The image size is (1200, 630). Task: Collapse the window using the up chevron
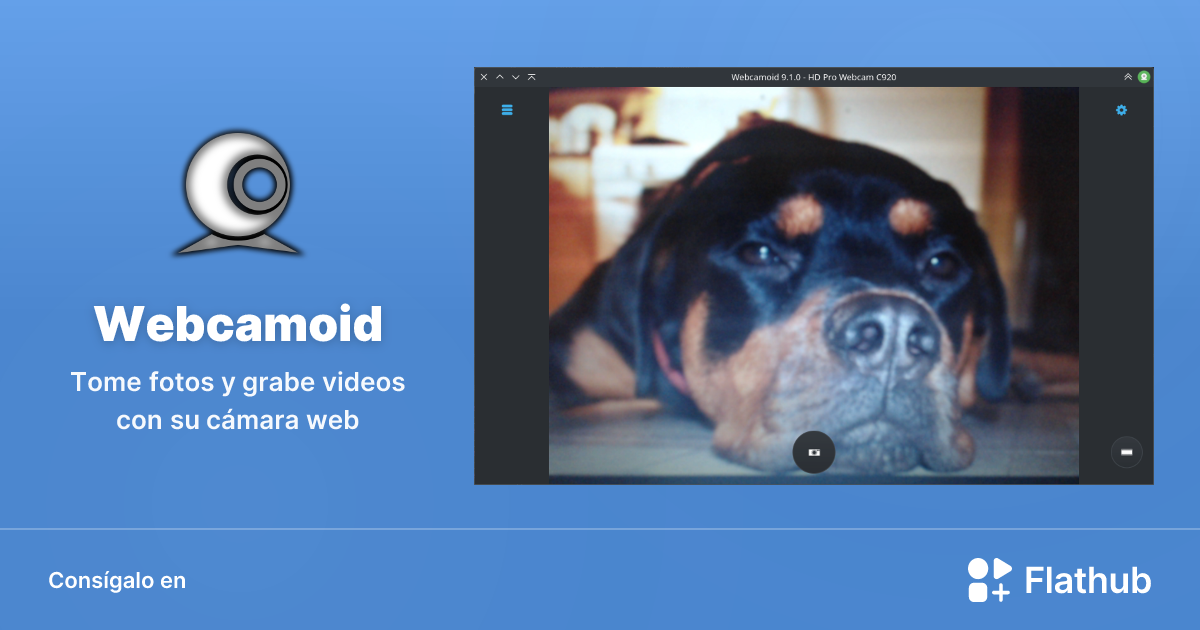coord(499,76)
